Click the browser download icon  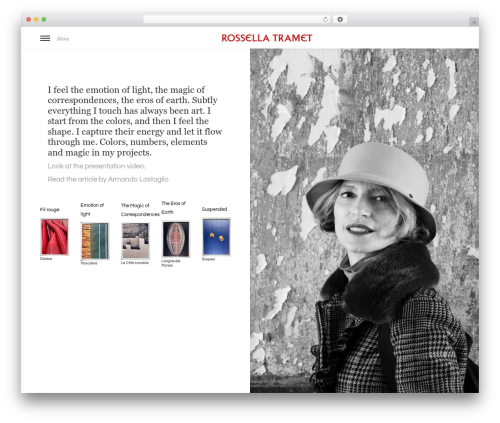340,19
